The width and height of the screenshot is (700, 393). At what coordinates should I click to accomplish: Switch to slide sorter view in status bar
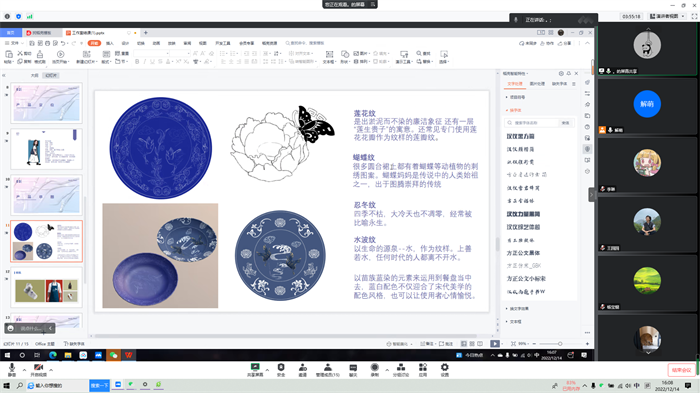(472, 343)
